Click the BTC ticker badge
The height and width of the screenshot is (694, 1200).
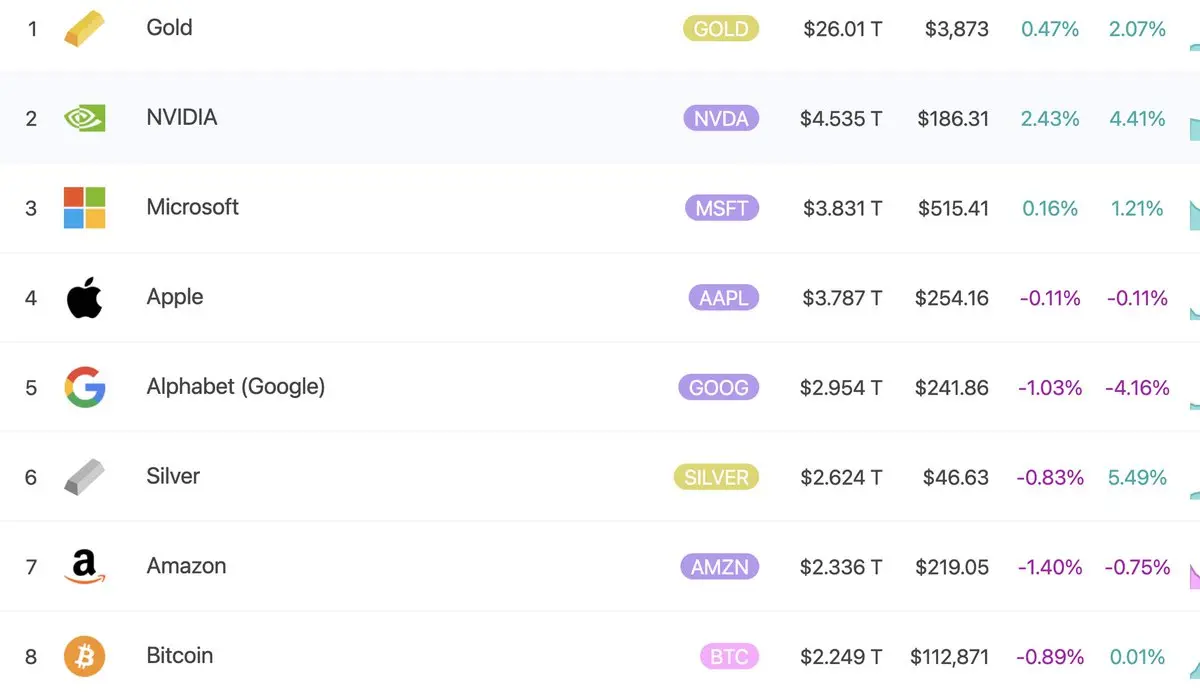point(729,657)
